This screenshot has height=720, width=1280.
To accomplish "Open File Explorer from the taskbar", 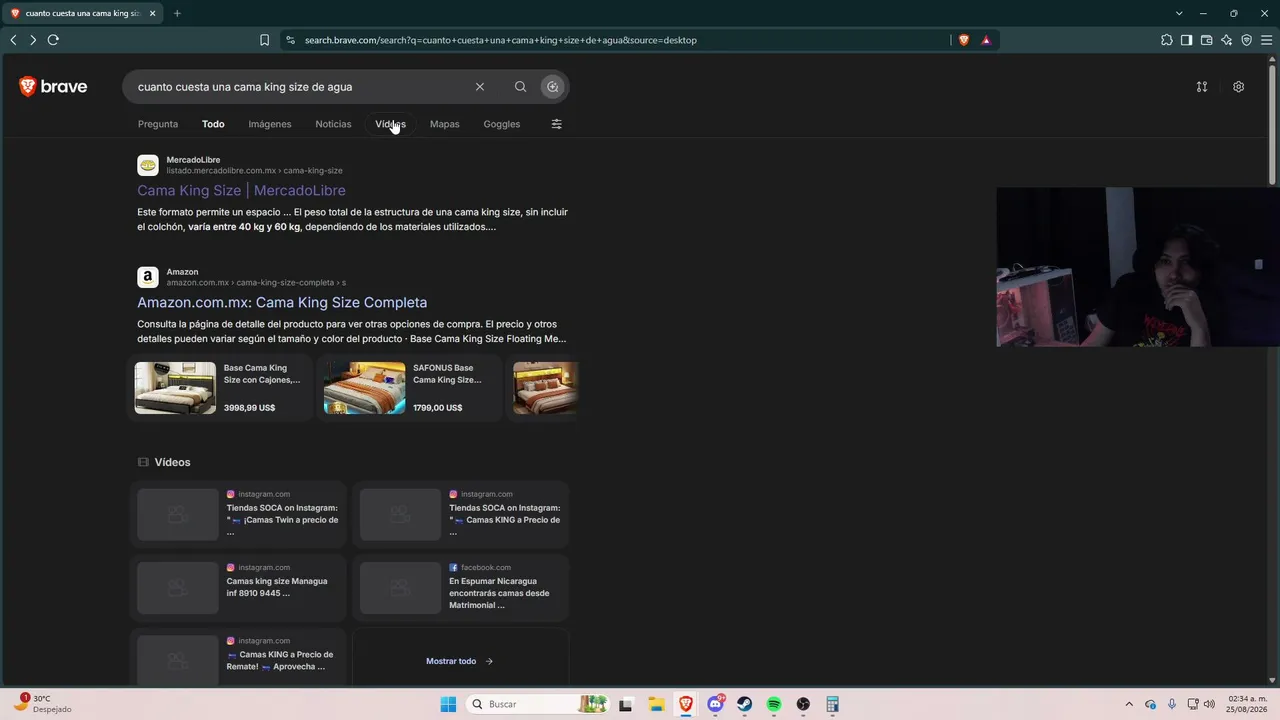I will (x=656, y=704).
